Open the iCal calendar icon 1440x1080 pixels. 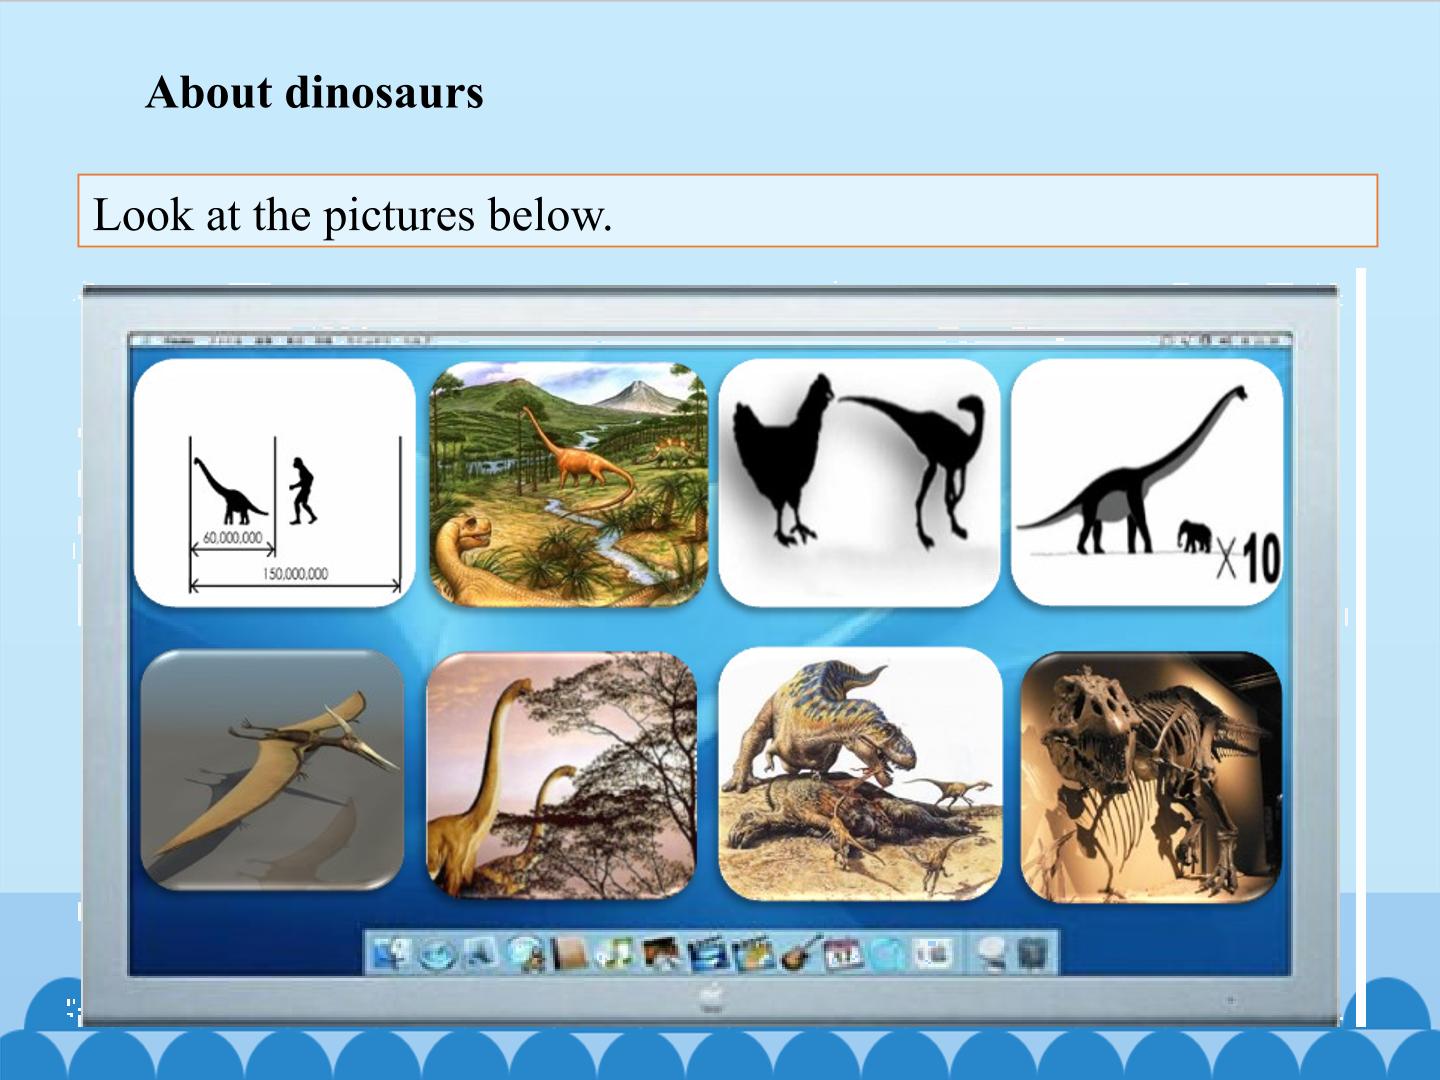point(844,953)
